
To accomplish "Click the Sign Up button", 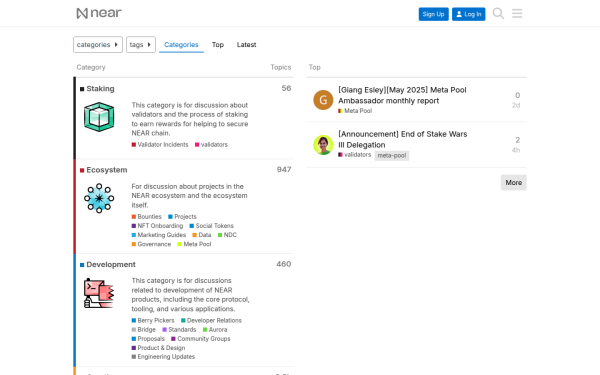I will pos(434,14).
